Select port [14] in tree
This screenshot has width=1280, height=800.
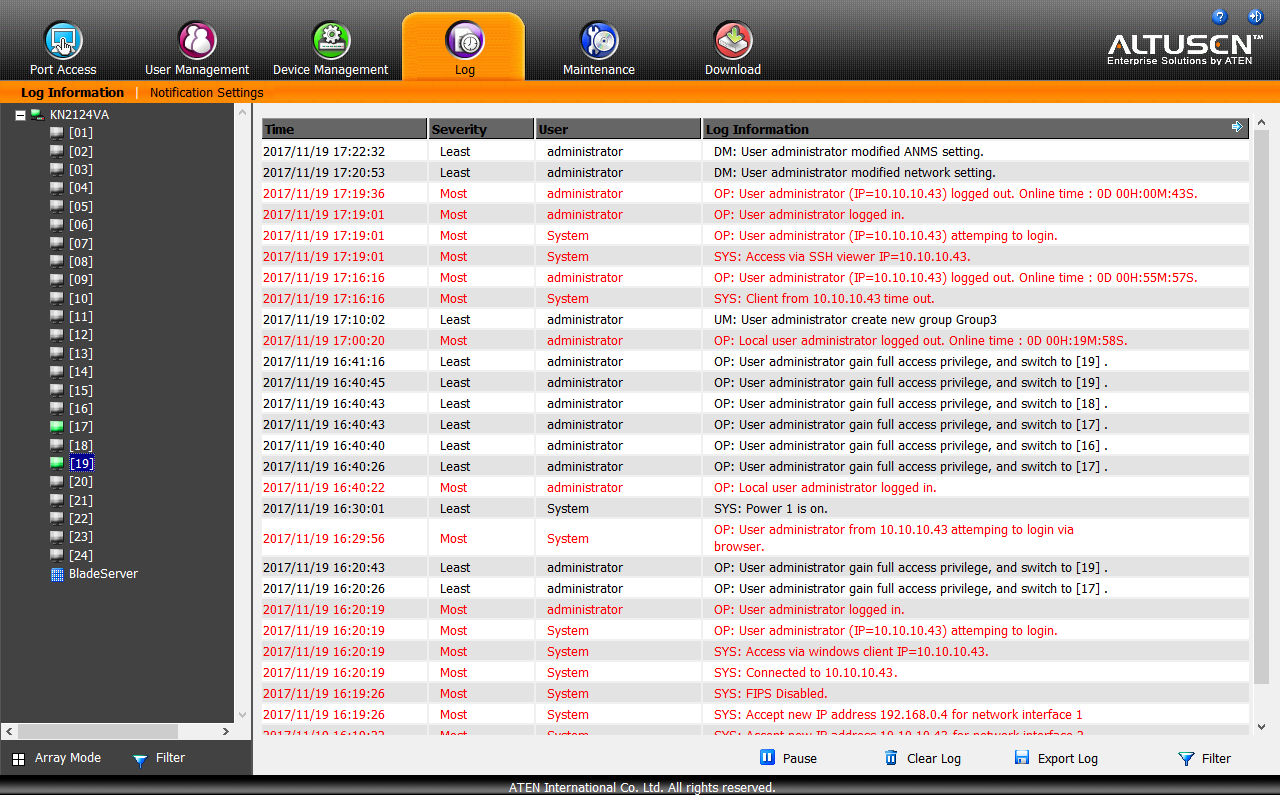[81, 372]
